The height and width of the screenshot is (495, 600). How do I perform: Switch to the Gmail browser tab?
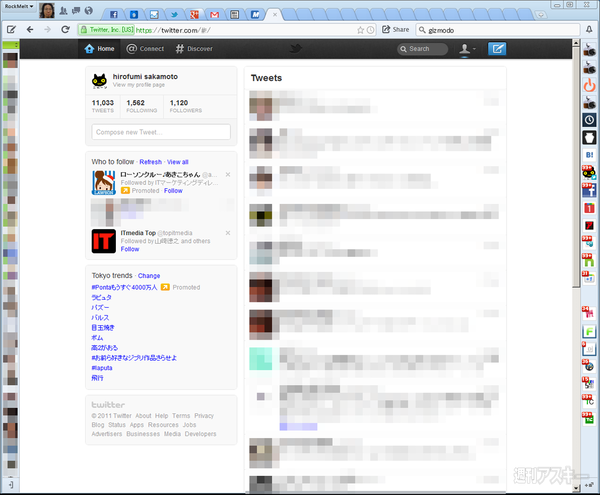tap(215, 15)
